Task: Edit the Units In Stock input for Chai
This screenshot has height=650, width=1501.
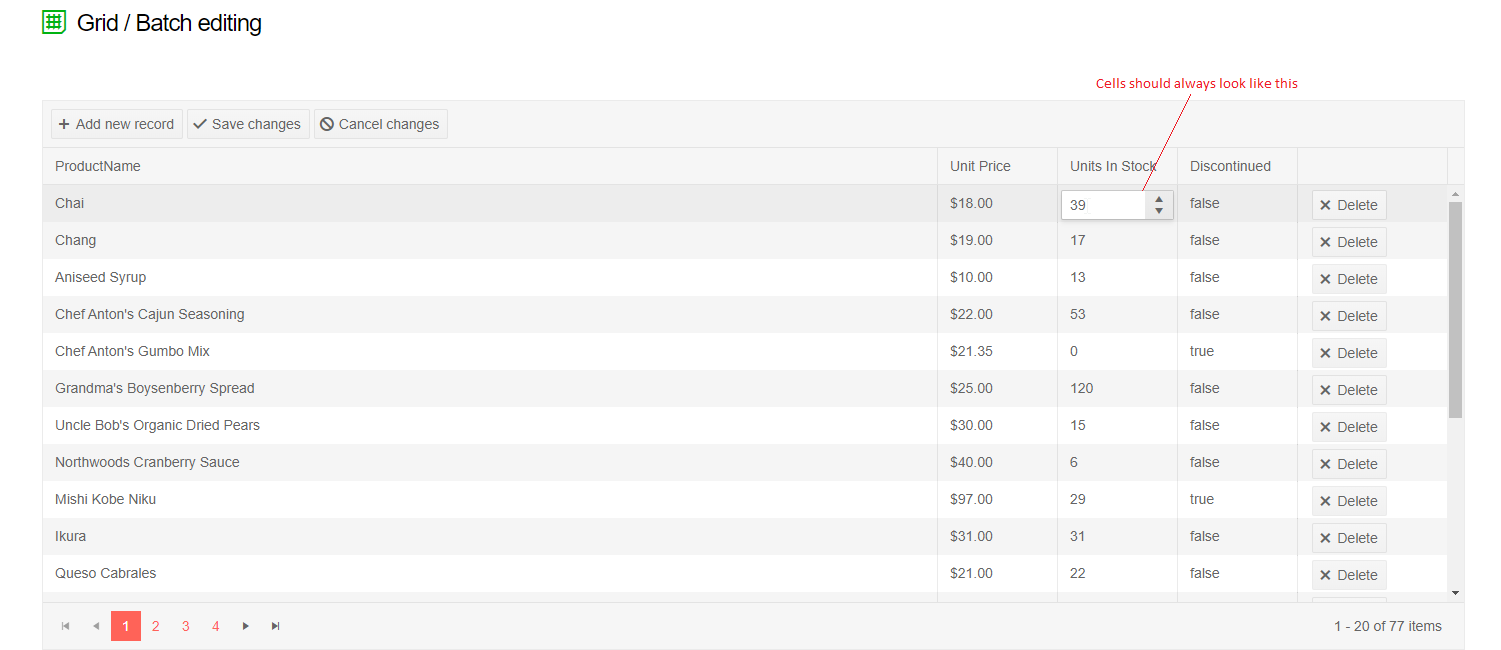Action: (1103, 205)
